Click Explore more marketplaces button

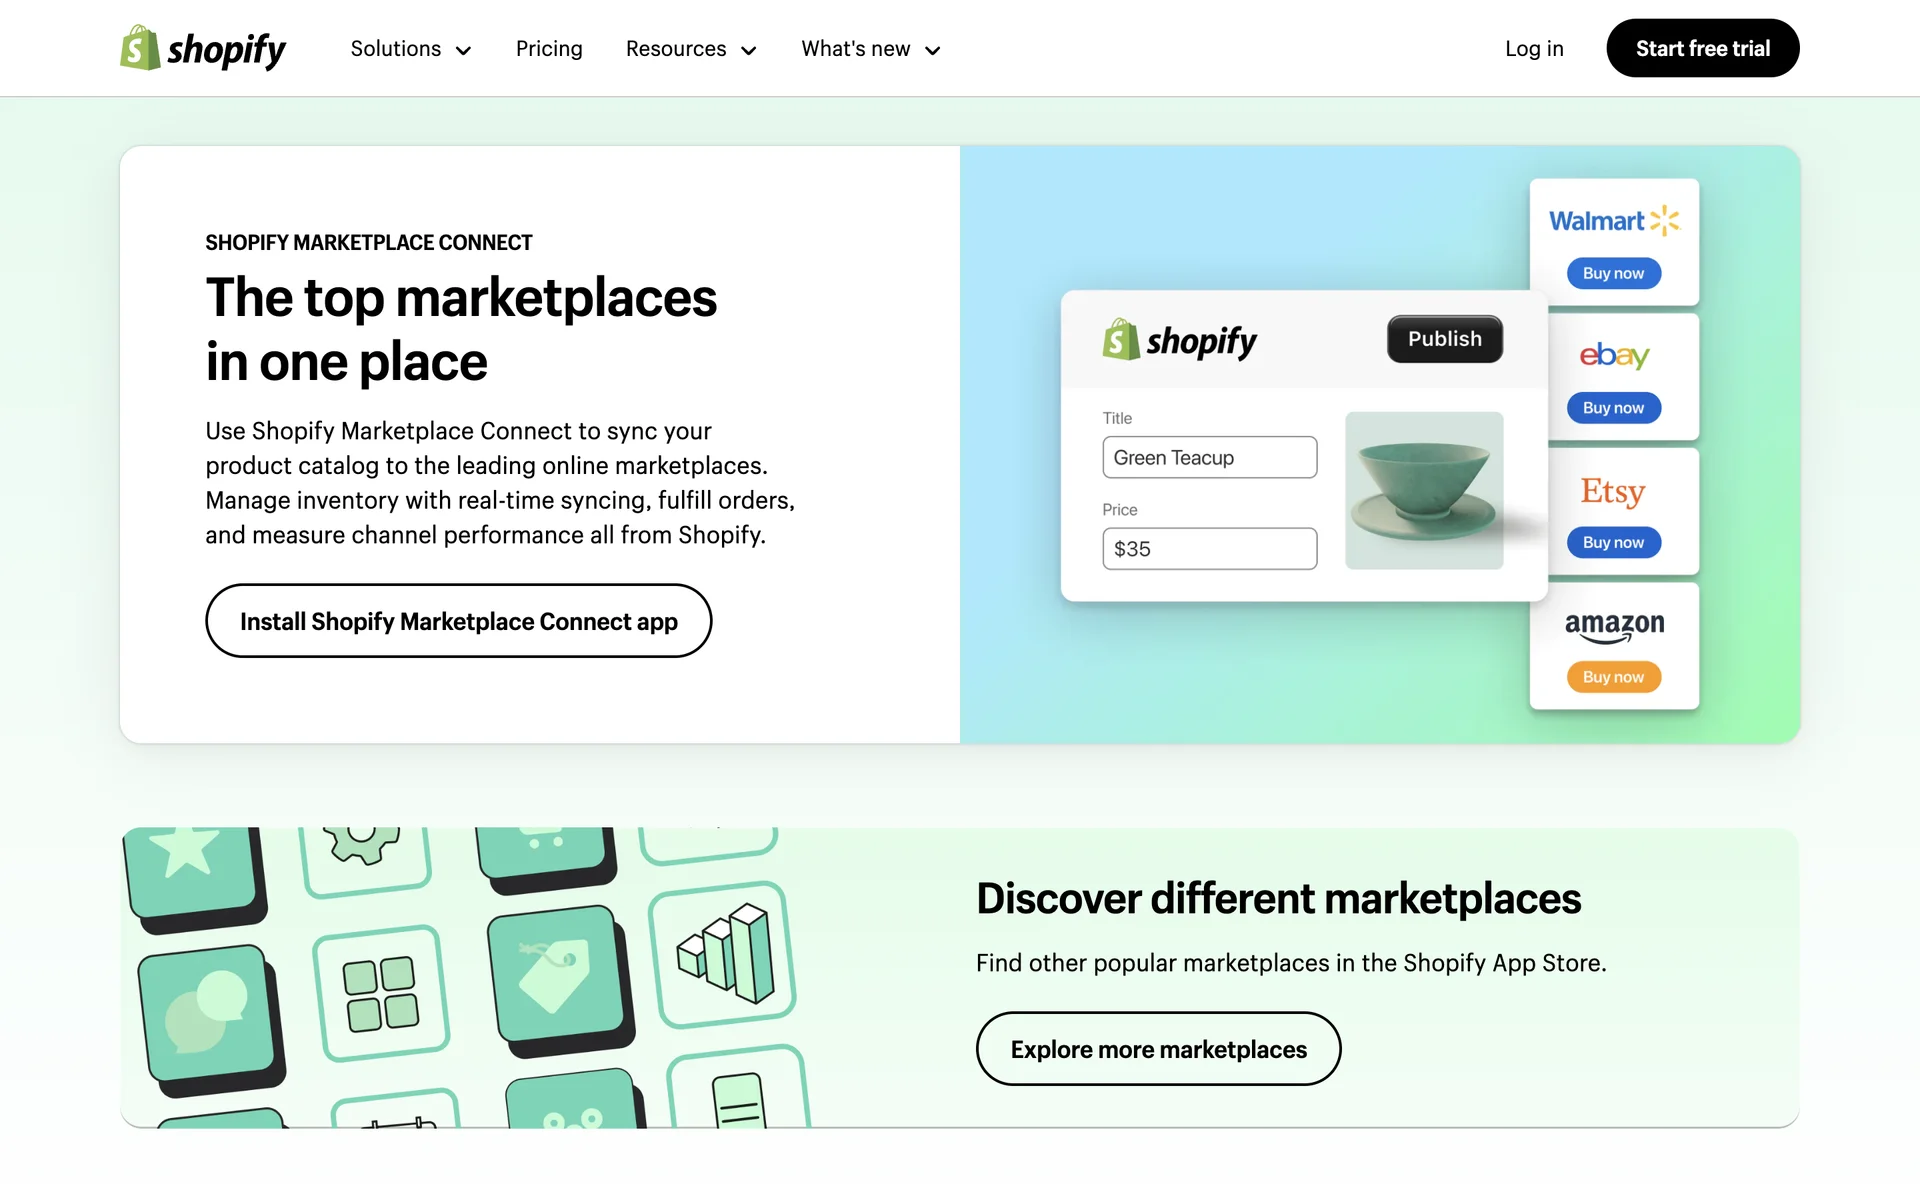[x=1158, y=1049]
